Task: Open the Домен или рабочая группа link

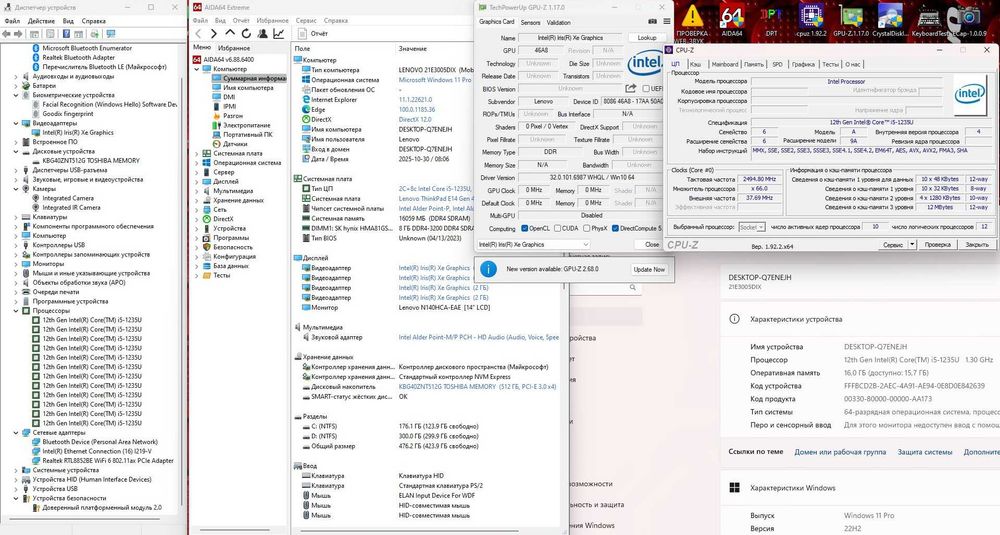Action: coord(840,451)
